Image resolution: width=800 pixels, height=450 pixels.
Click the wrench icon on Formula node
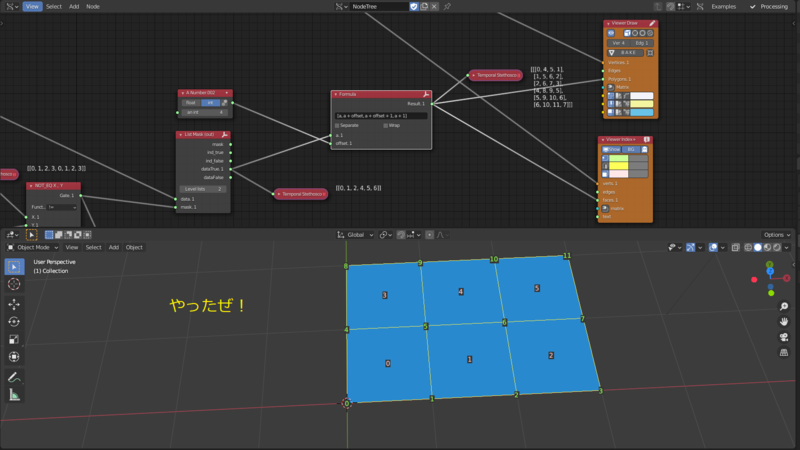426,94
